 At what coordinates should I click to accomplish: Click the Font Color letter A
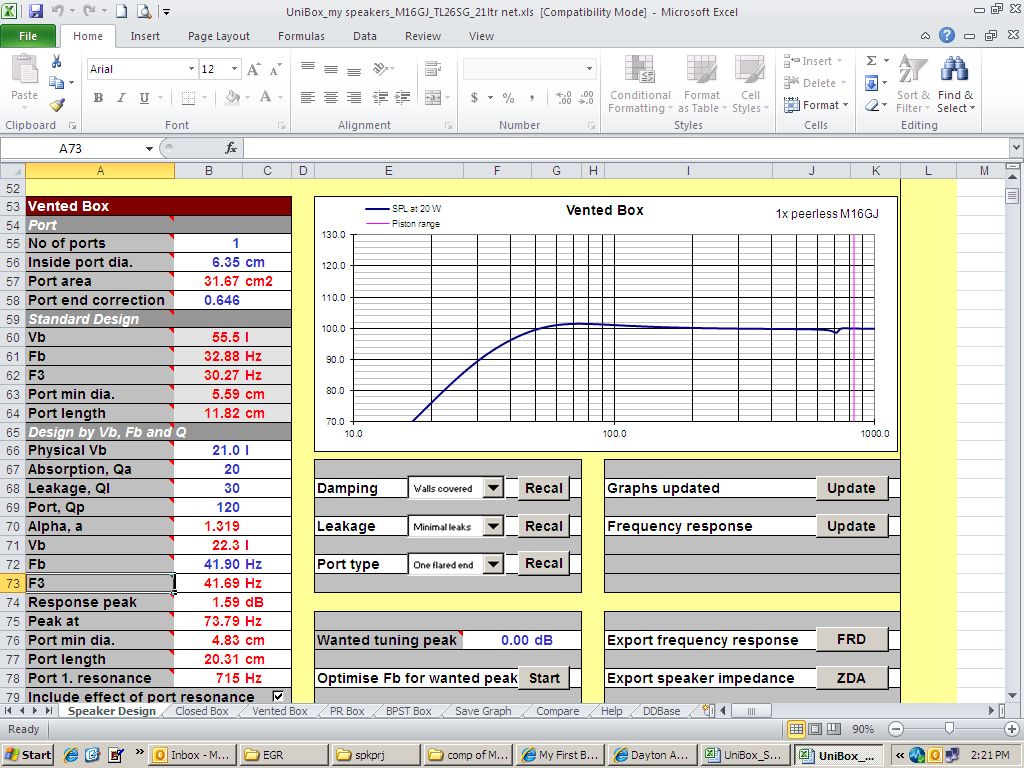point(265,98)
